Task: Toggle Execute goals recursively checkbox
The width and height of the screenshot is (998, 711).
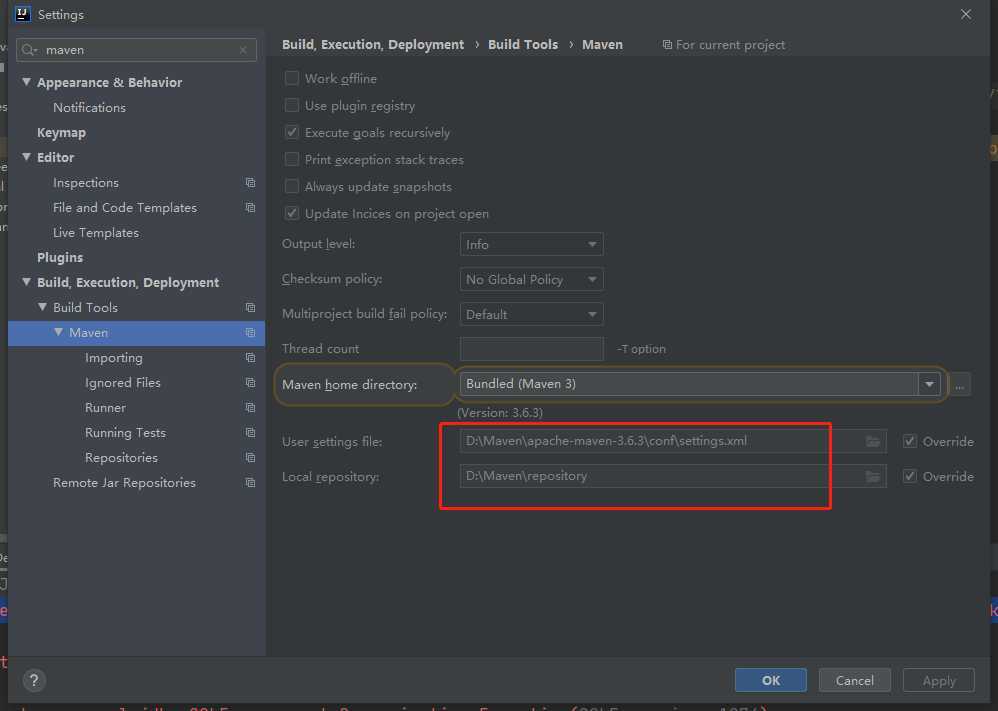Action: pyautogui.click(x=292, y=132)
